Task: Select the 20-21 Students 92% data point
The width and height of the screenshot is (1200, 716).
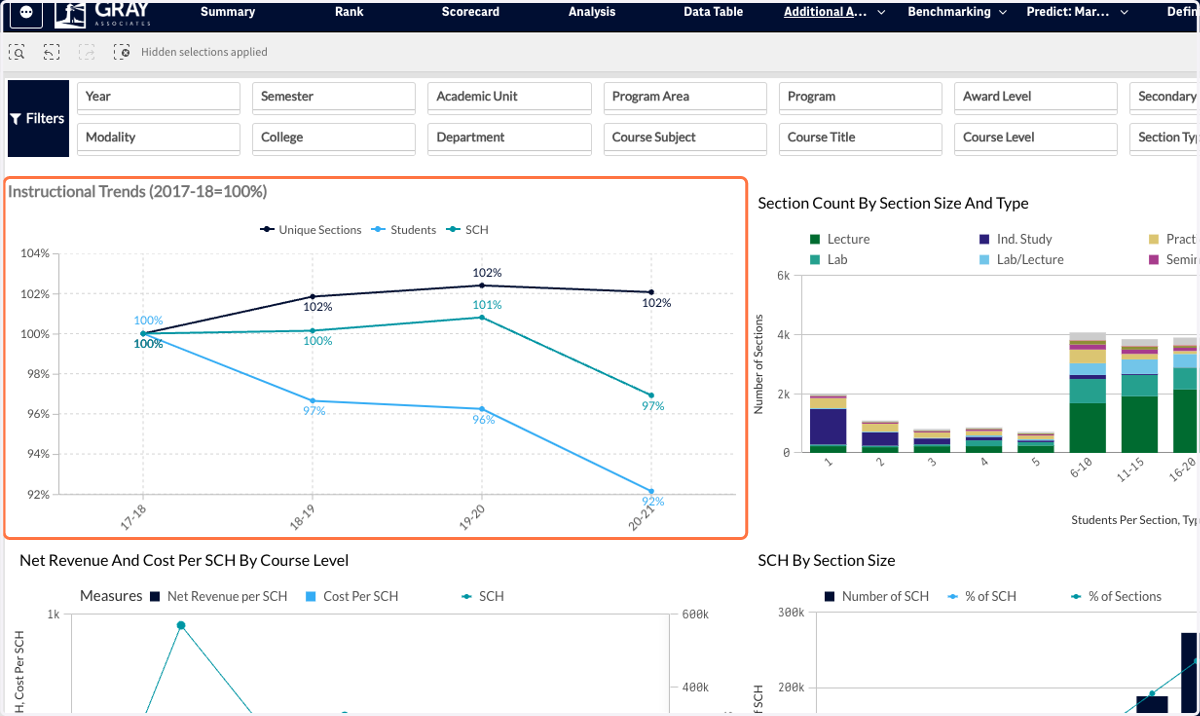Action: coord(651,491)
